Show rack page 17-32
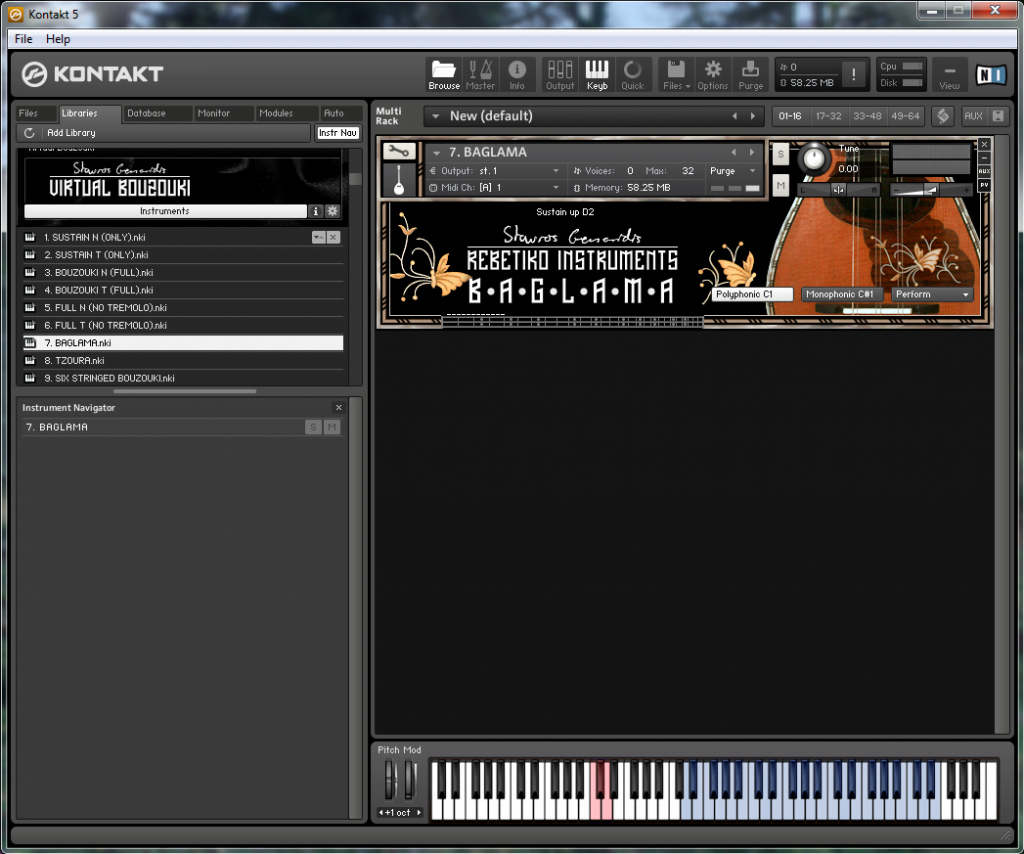 828,116
